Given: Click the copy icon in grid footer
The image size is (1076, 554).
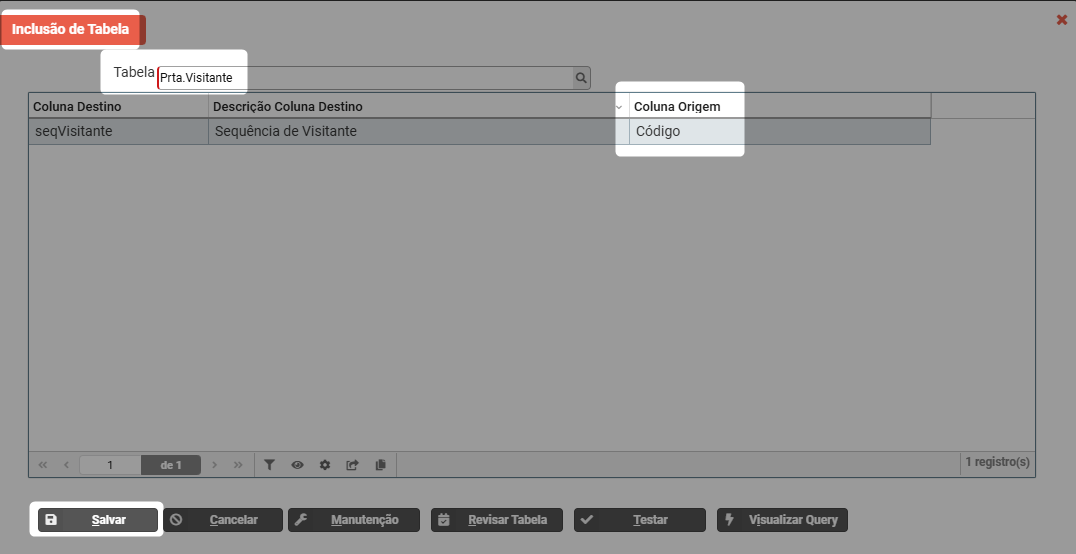Looking at the screenshot, I should pos(380,465).
